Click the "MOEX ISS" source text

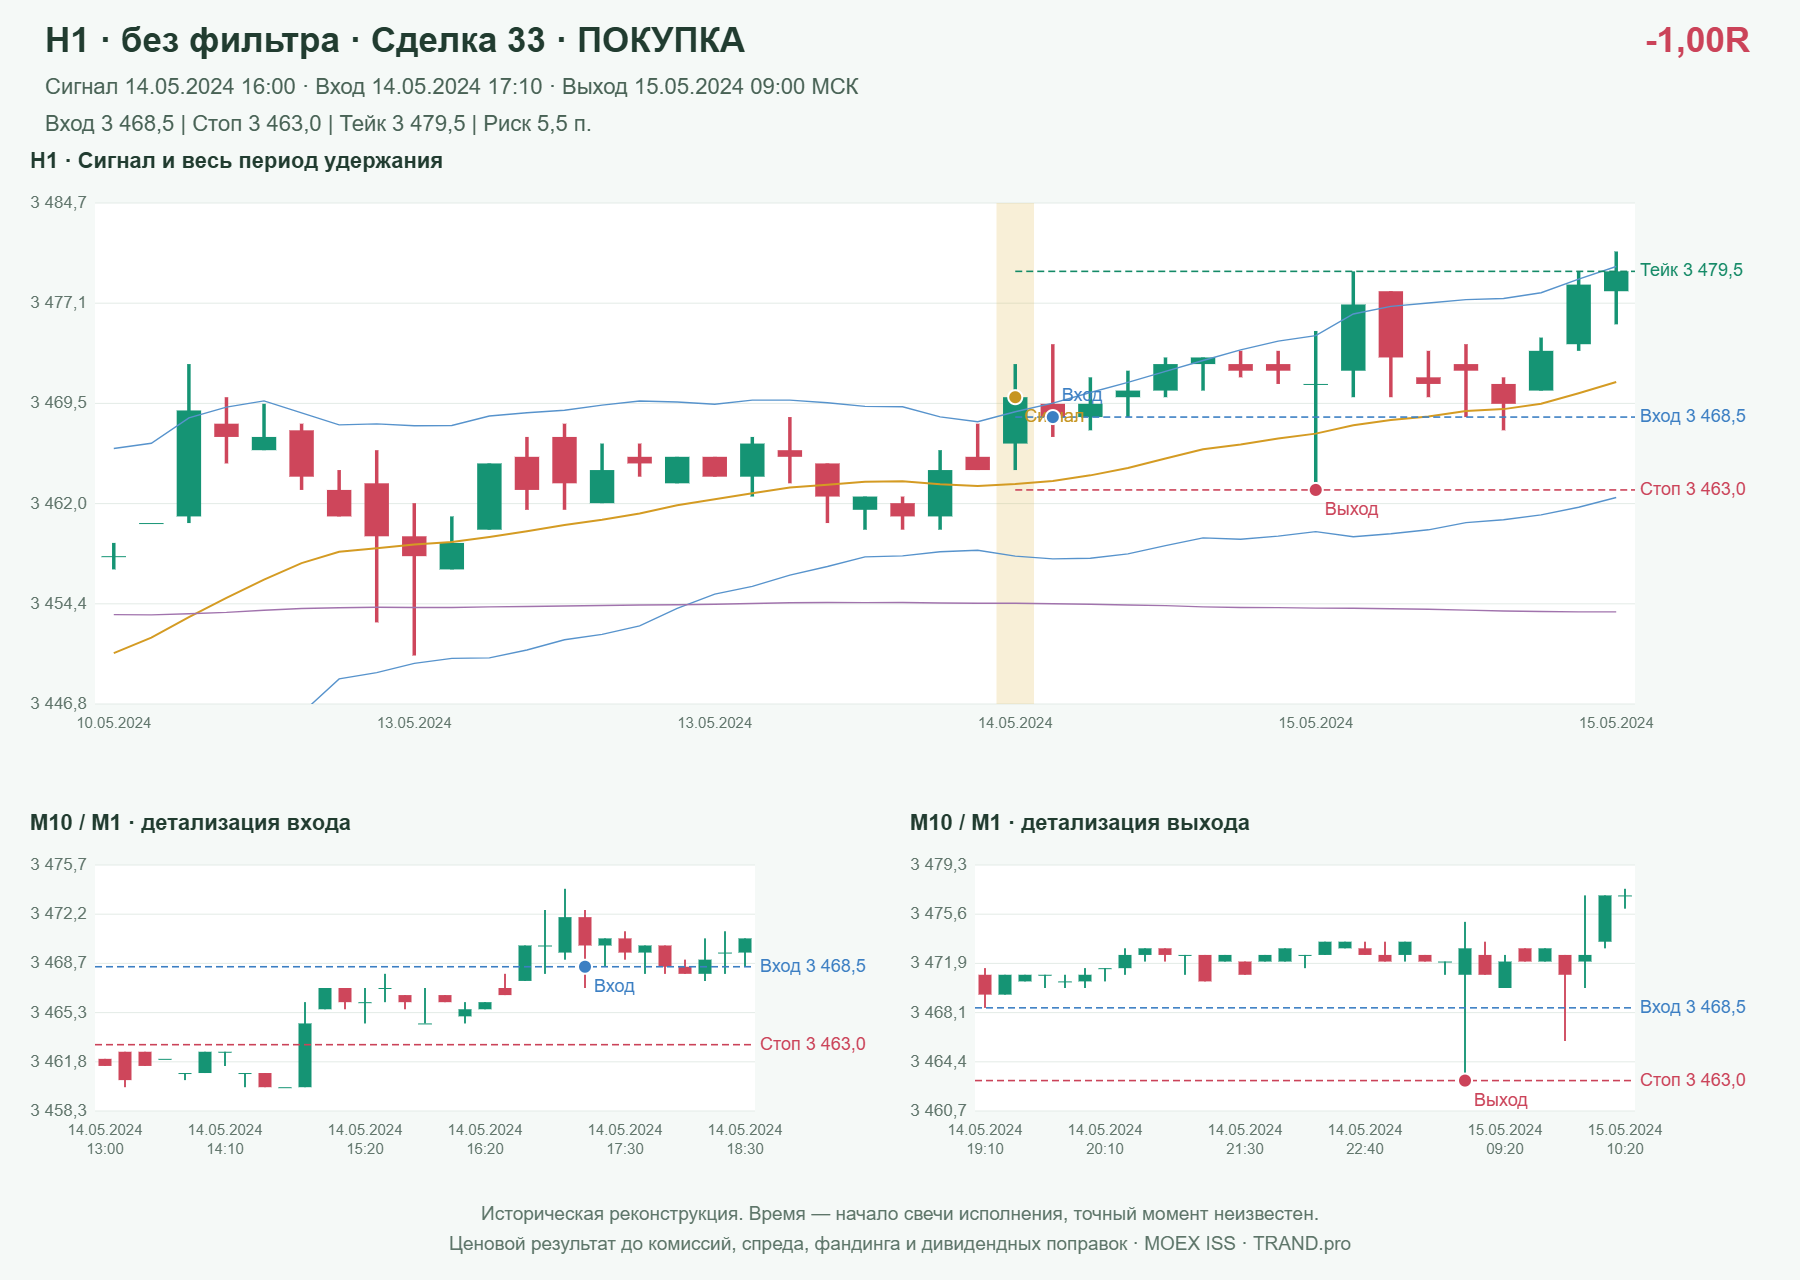point(1190,1244)
